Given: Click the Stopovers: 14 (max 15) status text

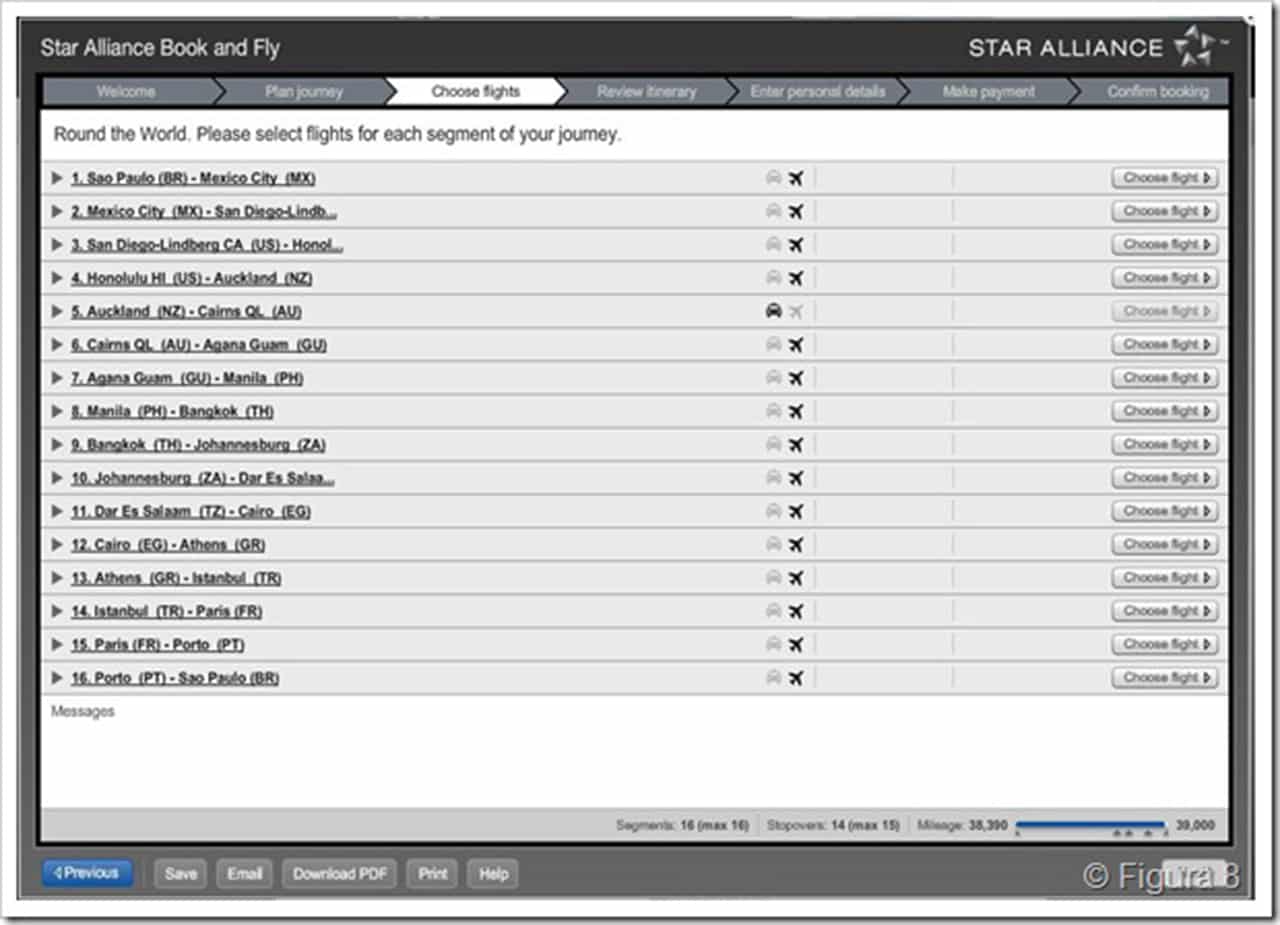Looking at the screenshot, I should click(x=833, y=826).
